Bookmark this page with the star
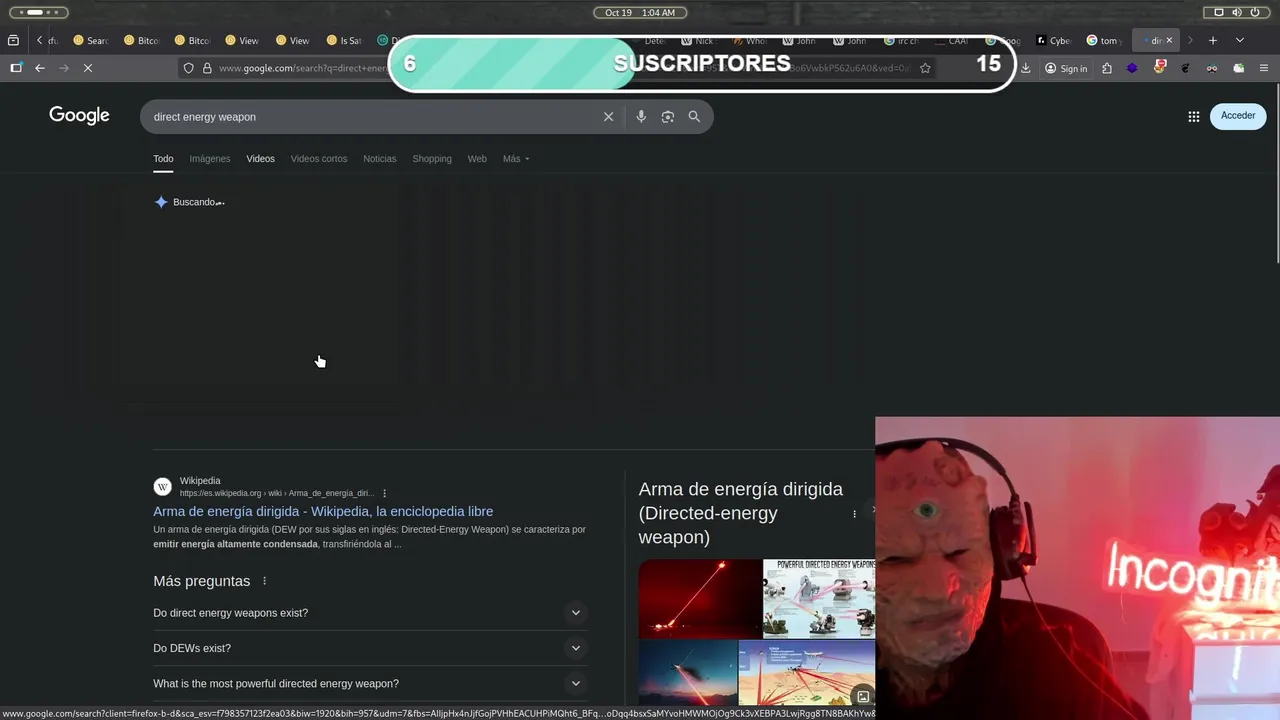Screen dimensions: 1280x720 coord(925,68)
